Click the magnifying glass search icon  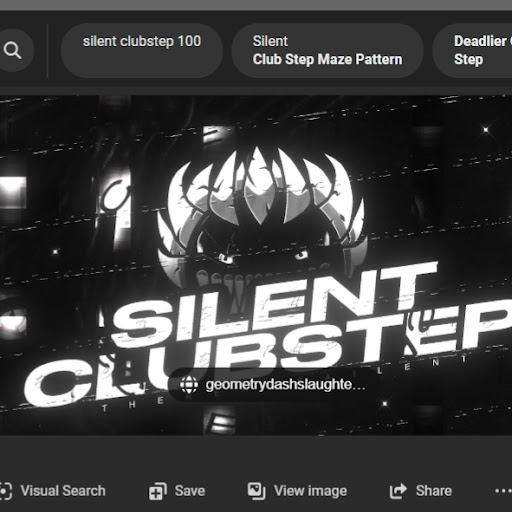point(13,50)
